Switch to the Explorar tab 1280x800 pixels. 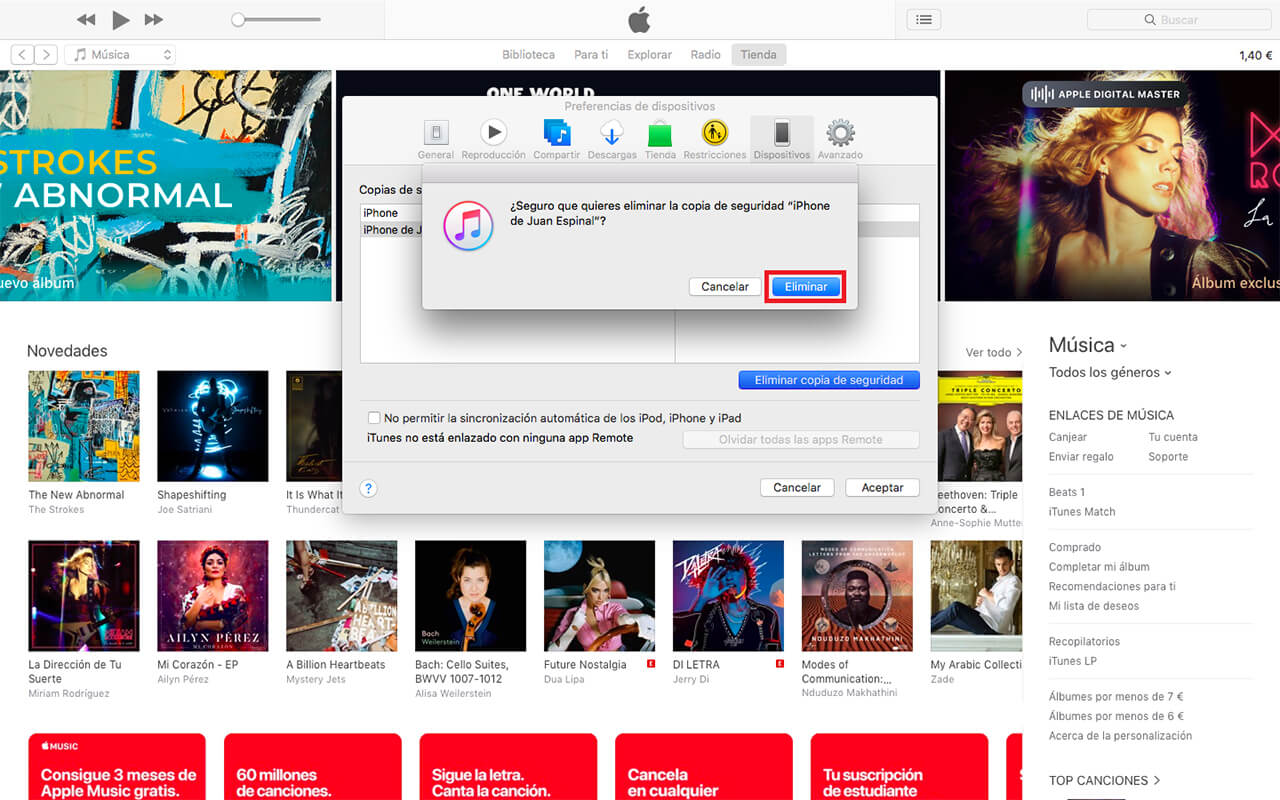point(649,55)
